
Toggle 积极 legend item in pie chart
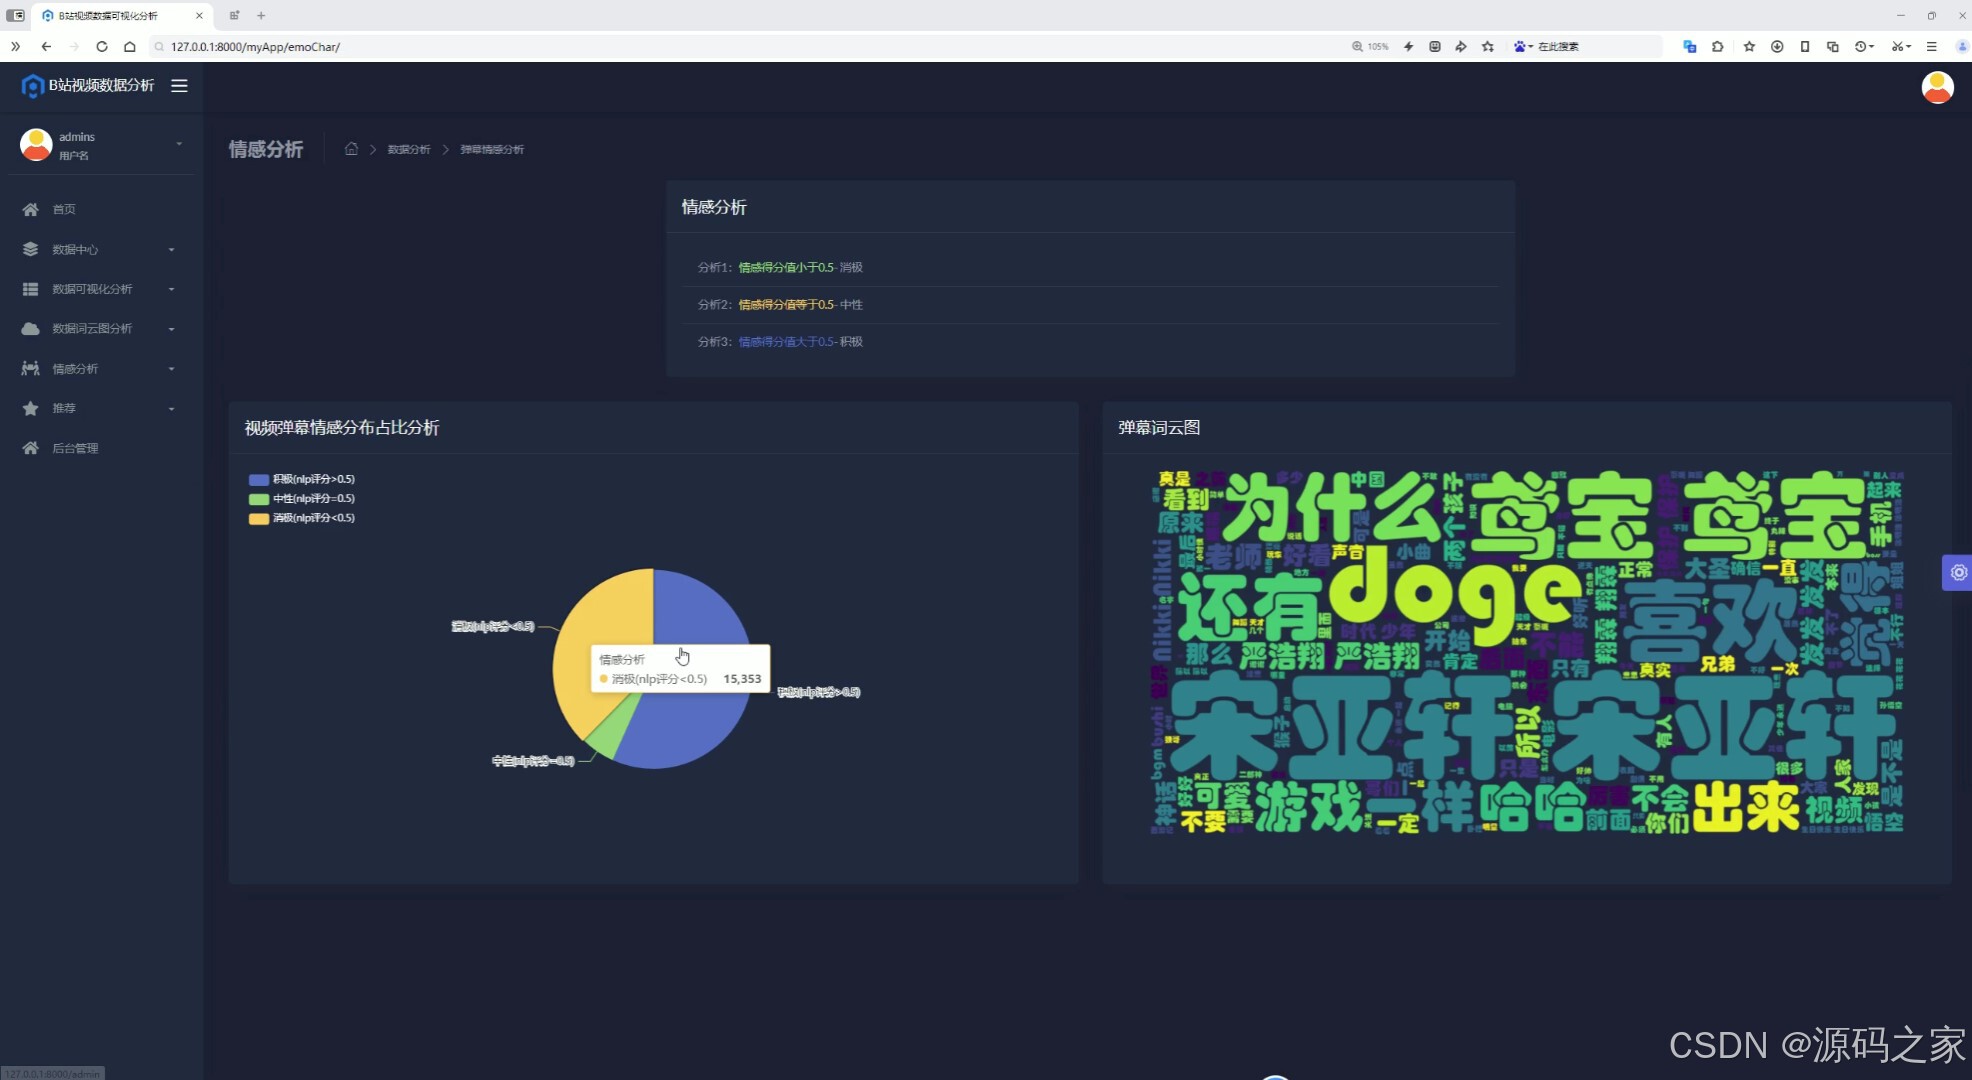coord(302,479)
